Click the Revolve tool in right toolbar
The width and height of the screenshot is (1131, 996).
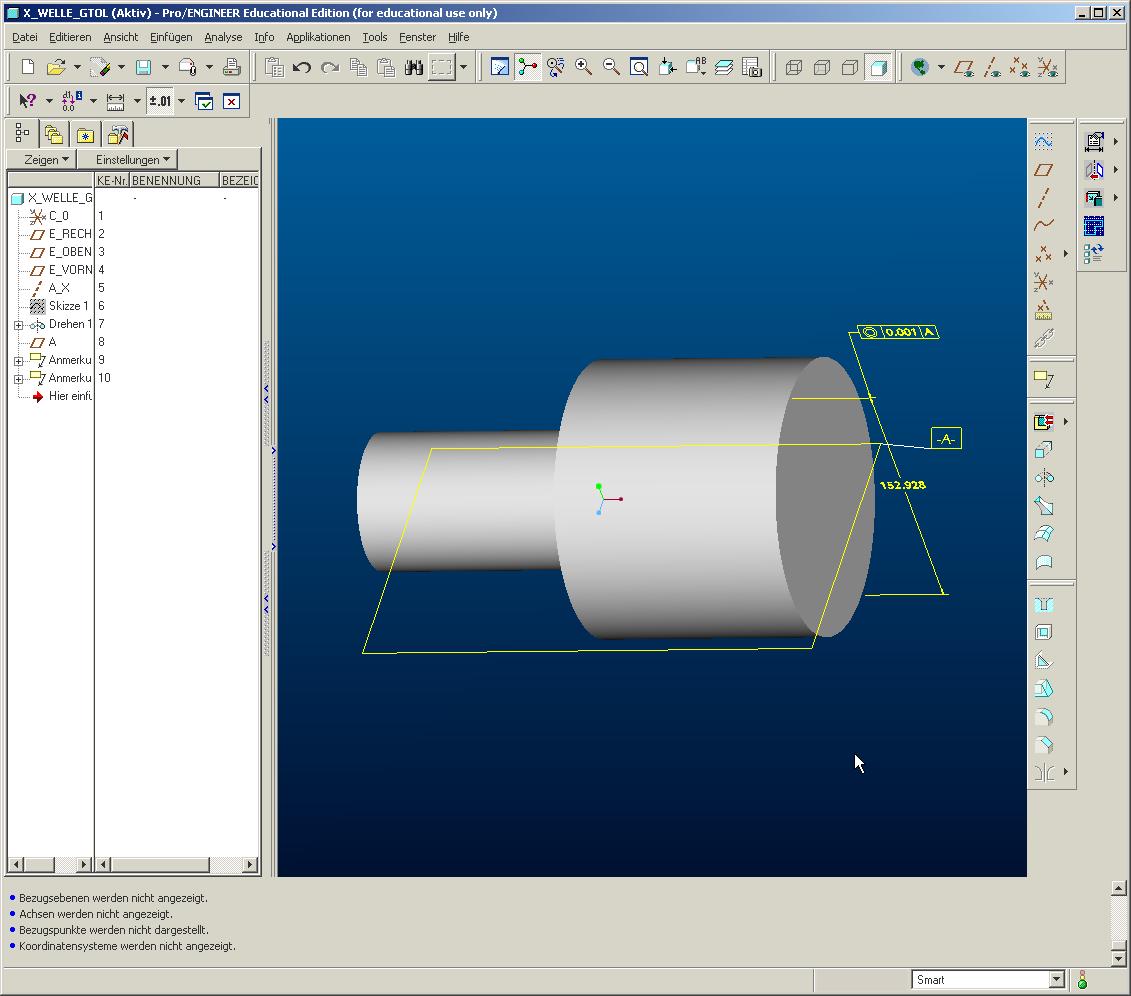(1044, 478)
